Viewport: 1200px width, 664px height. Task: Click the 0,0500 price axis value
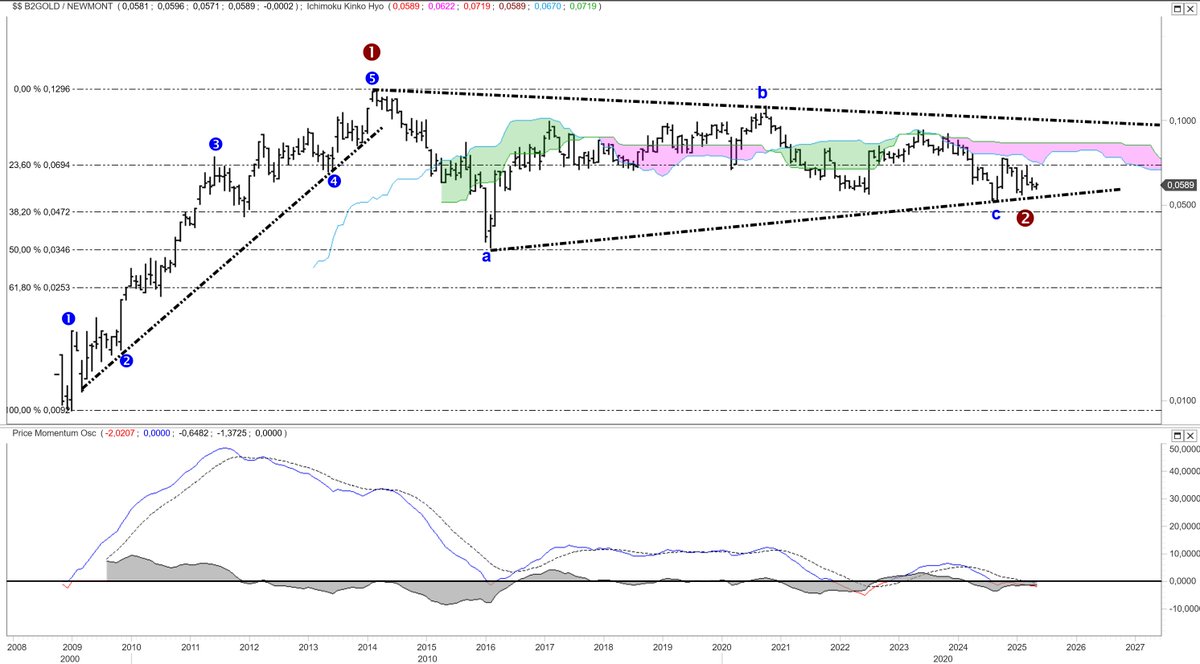[x=1183, y=205]
